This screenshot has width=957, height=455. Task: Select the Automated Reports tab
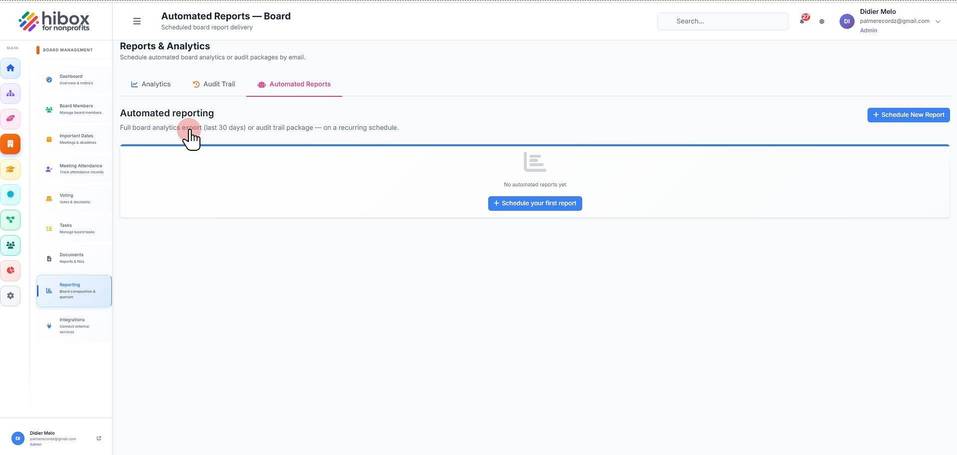(x=294, y=84)
